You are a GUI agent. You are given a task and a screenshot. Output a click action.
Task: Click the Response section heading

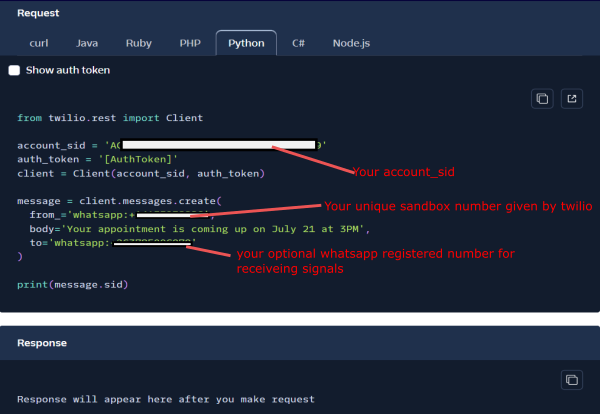coord(42,343)
